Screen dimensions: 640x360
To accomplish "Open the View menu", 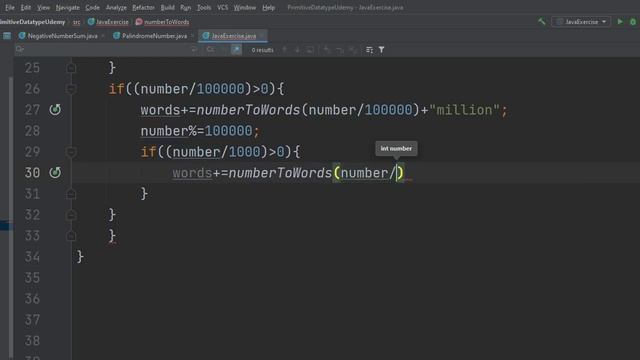I will [43, 7].
